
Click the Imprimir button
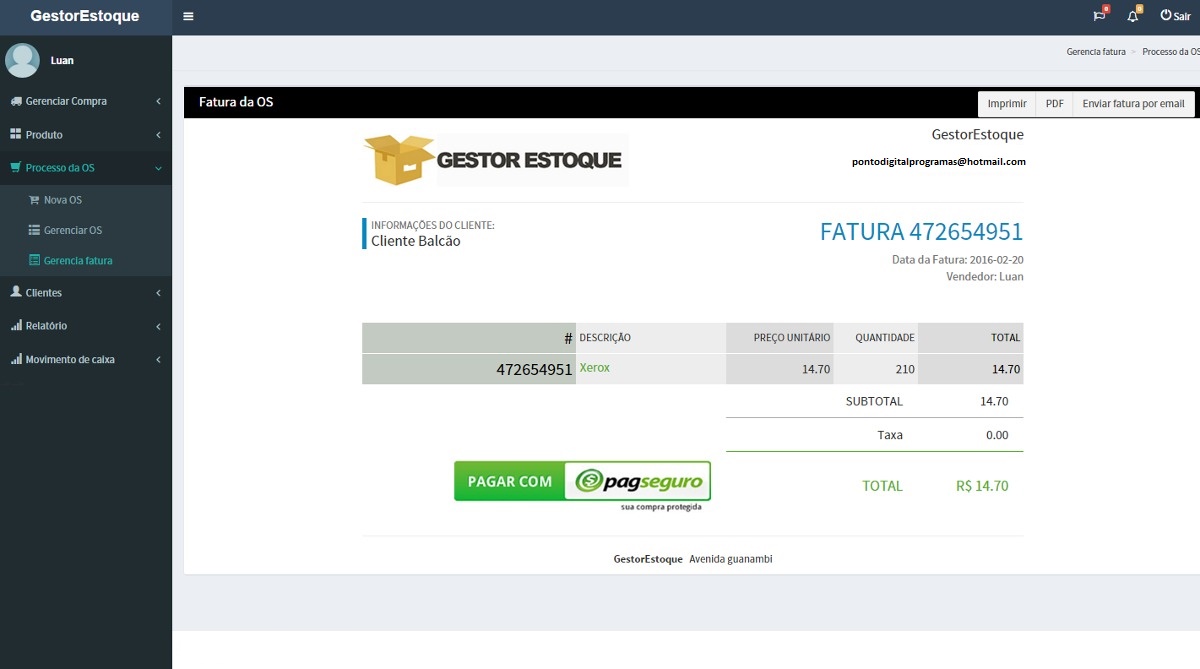[x=1006, y=103]
